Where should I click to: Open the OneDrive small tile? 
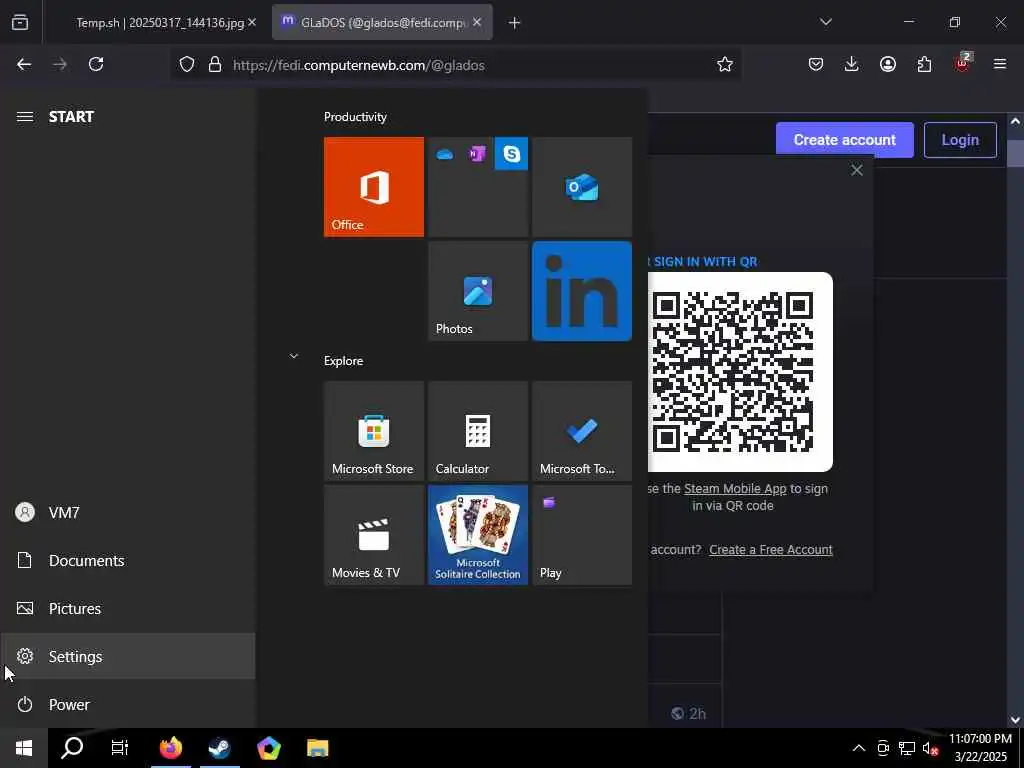coord(445,154)
